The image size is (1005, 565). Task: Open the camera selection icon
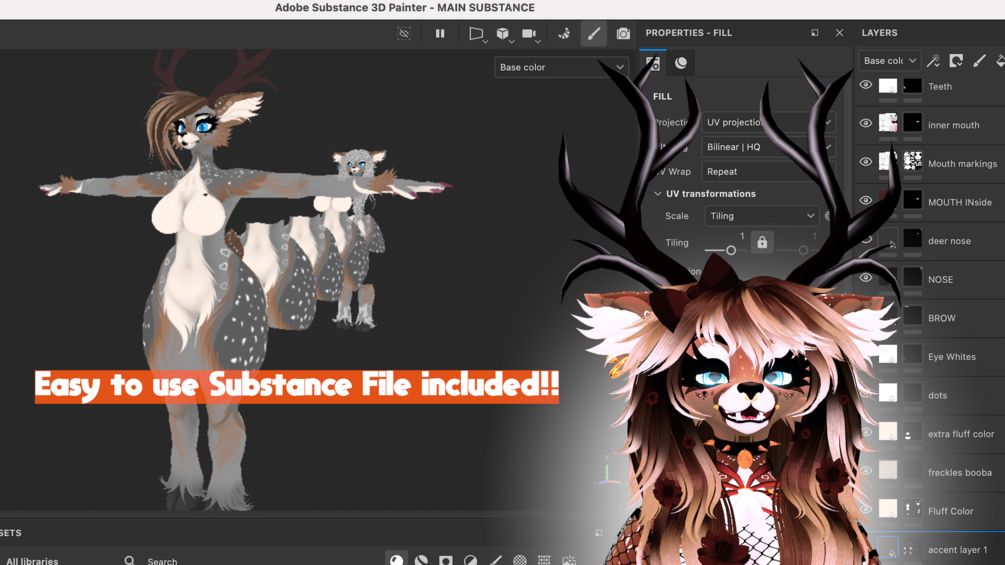[x=529, y=34]
